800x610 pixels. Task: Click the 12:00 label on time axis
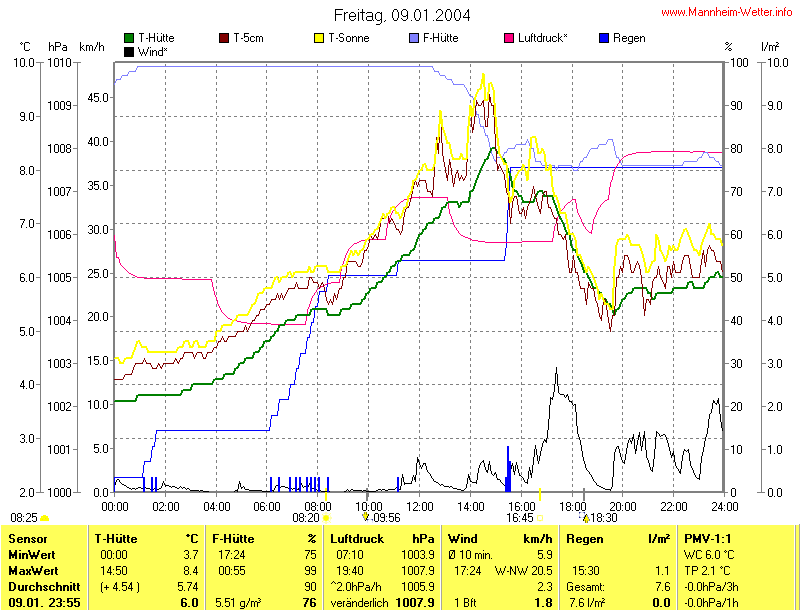(419, 506)
